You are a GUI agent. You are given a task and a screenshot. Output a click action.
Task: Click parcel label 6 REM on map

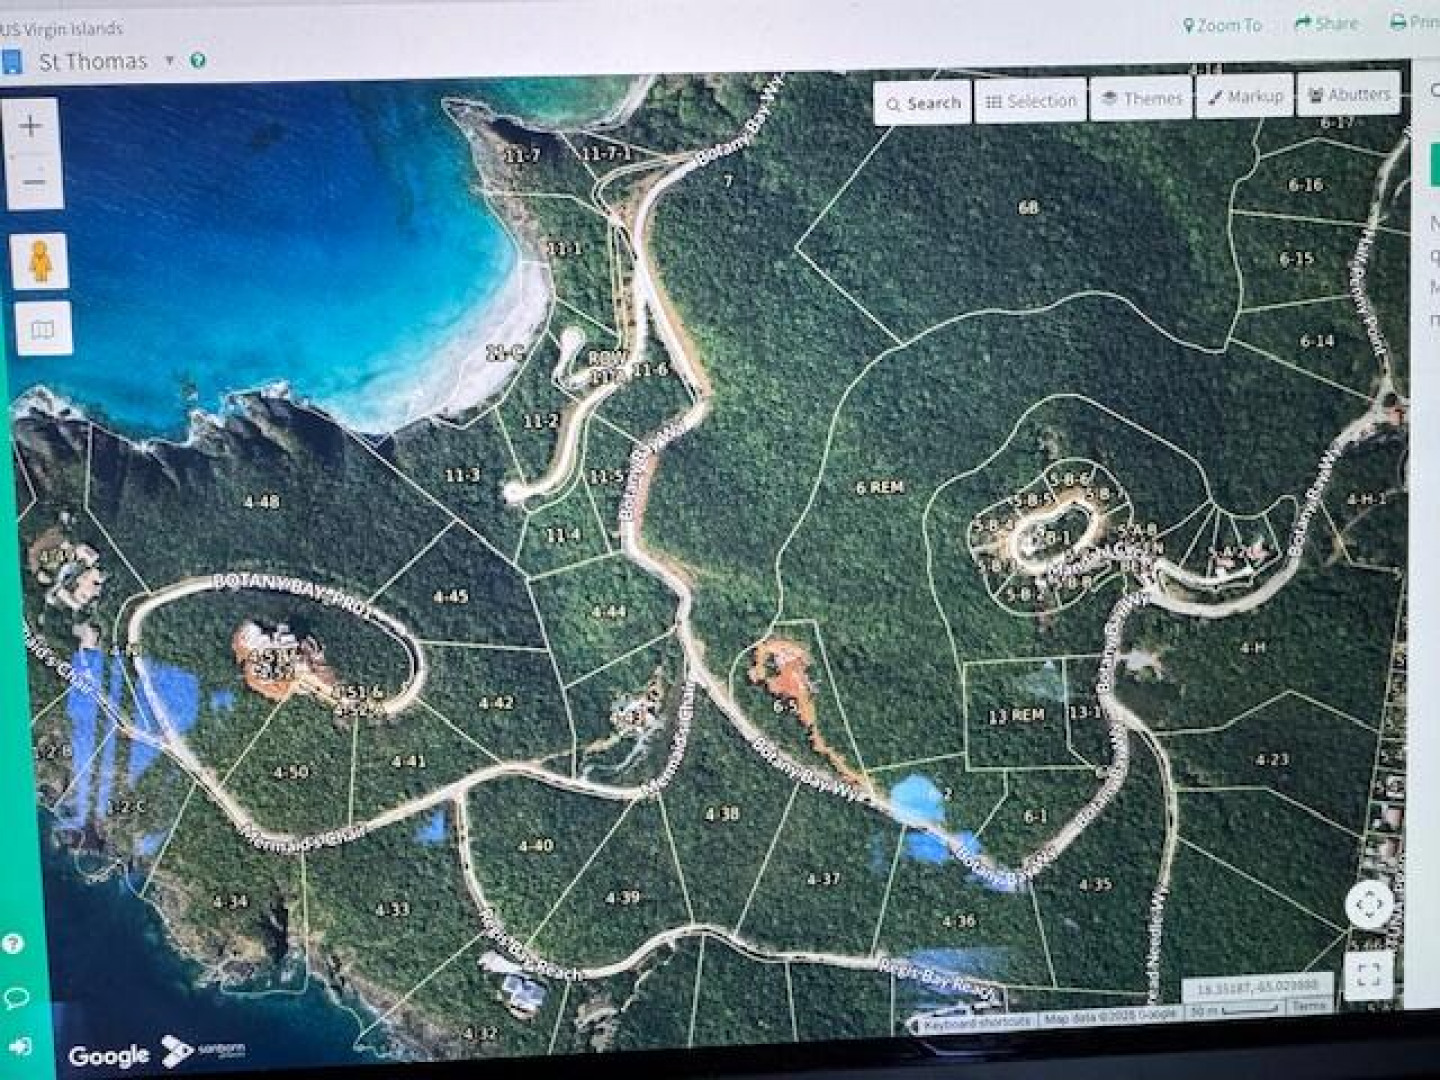(x=880, y=487)
